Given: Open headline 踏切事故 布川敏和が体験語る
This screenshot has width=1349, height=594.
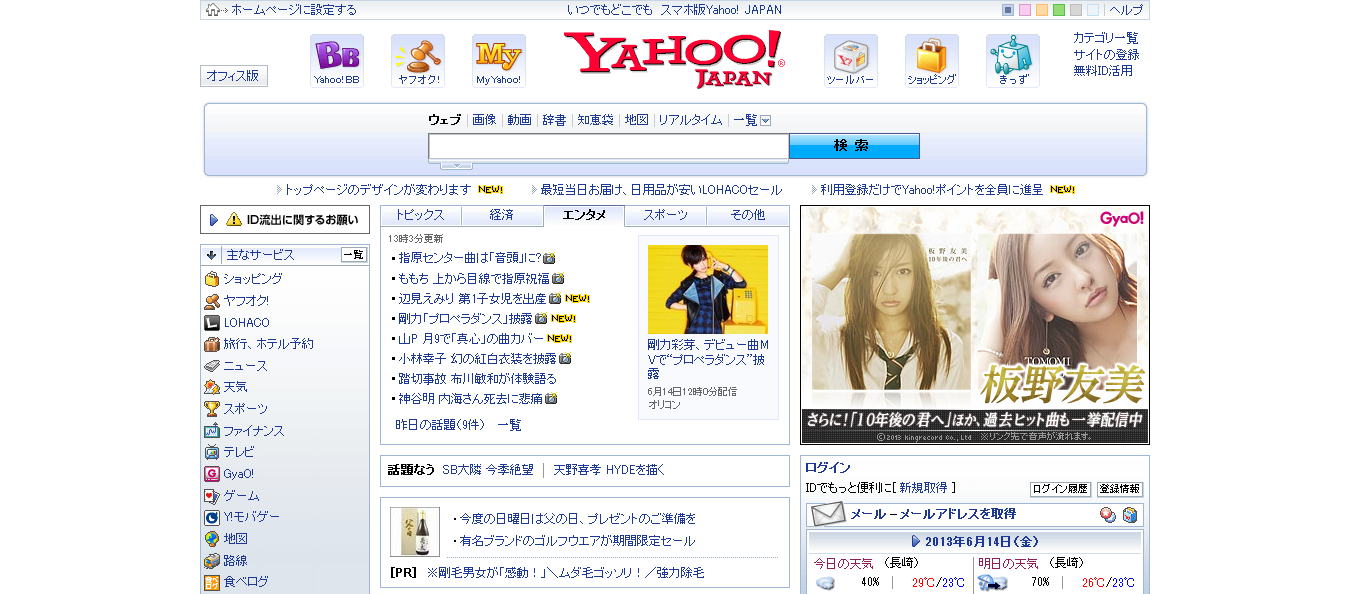Looking at the screenshot, I should click(x=478, y=379).
